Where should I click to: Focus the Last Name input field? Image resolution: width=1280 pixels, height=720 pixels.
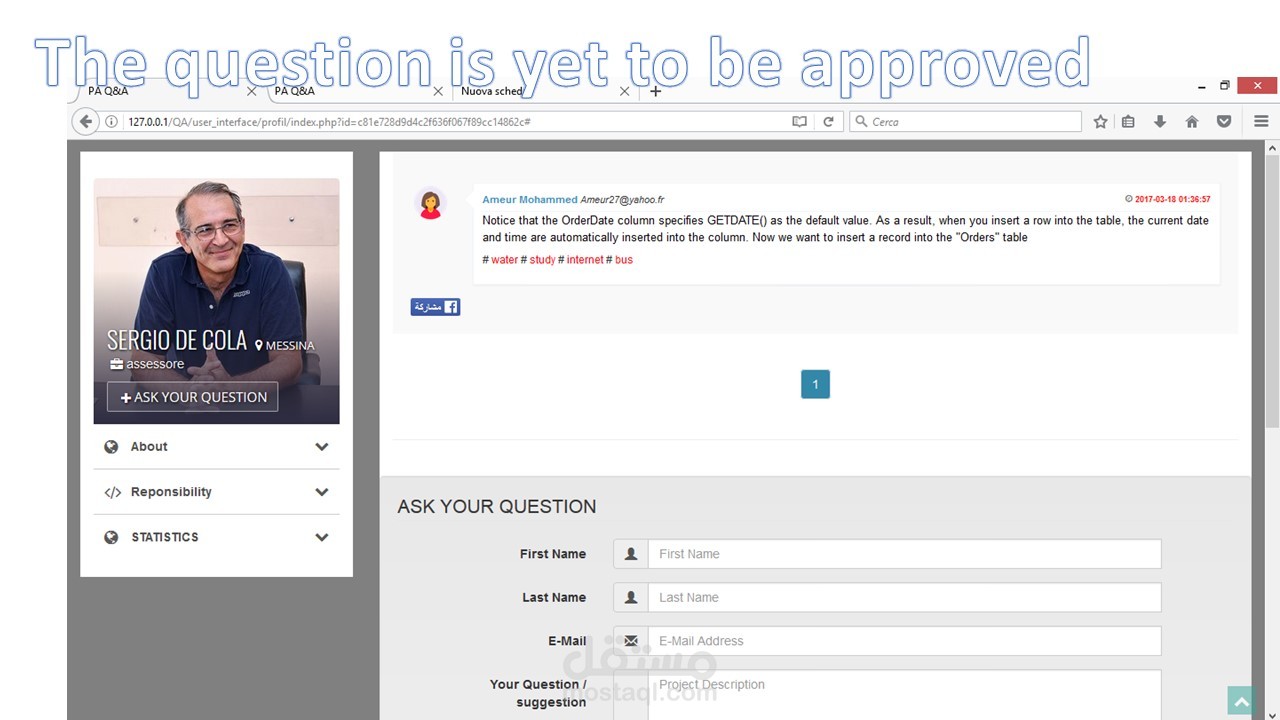tap(904, 597)
